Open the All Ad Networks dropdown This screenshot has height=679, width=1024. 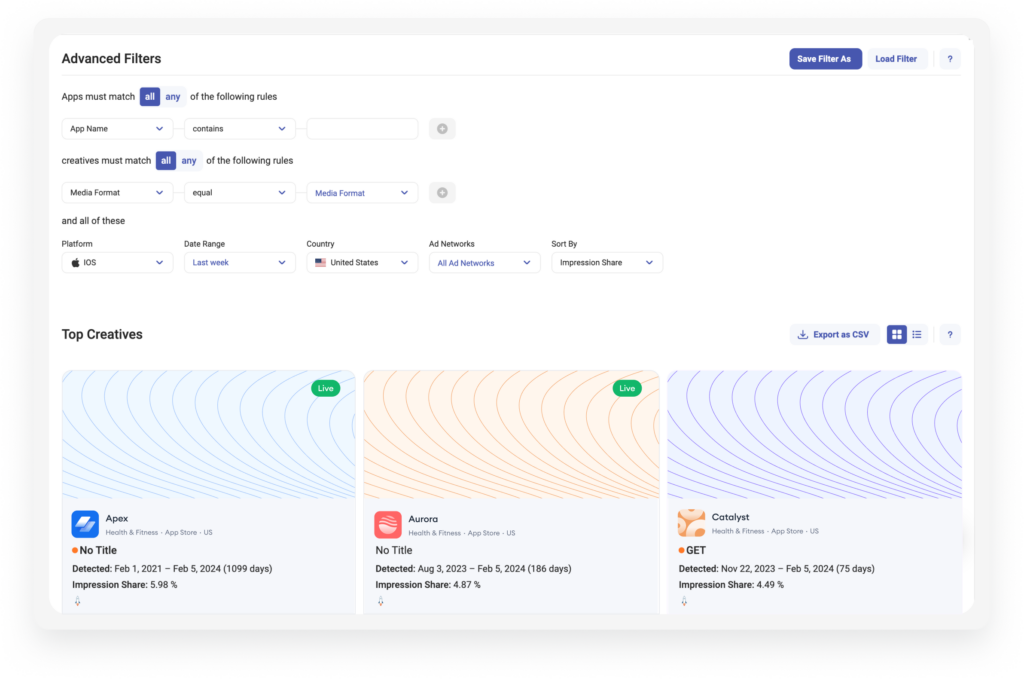[x=485, y=262]
